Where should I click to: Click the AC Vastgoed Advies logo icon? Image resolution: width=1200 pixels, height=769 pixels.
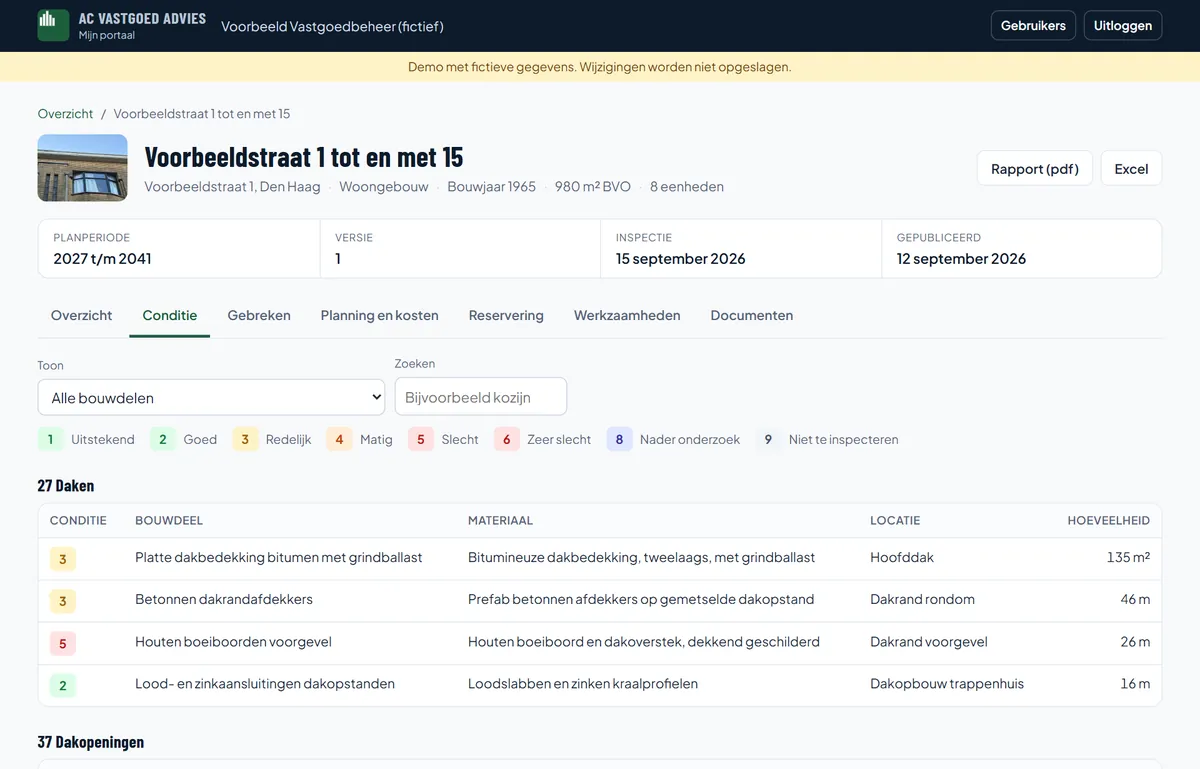(x=53, y=25)
